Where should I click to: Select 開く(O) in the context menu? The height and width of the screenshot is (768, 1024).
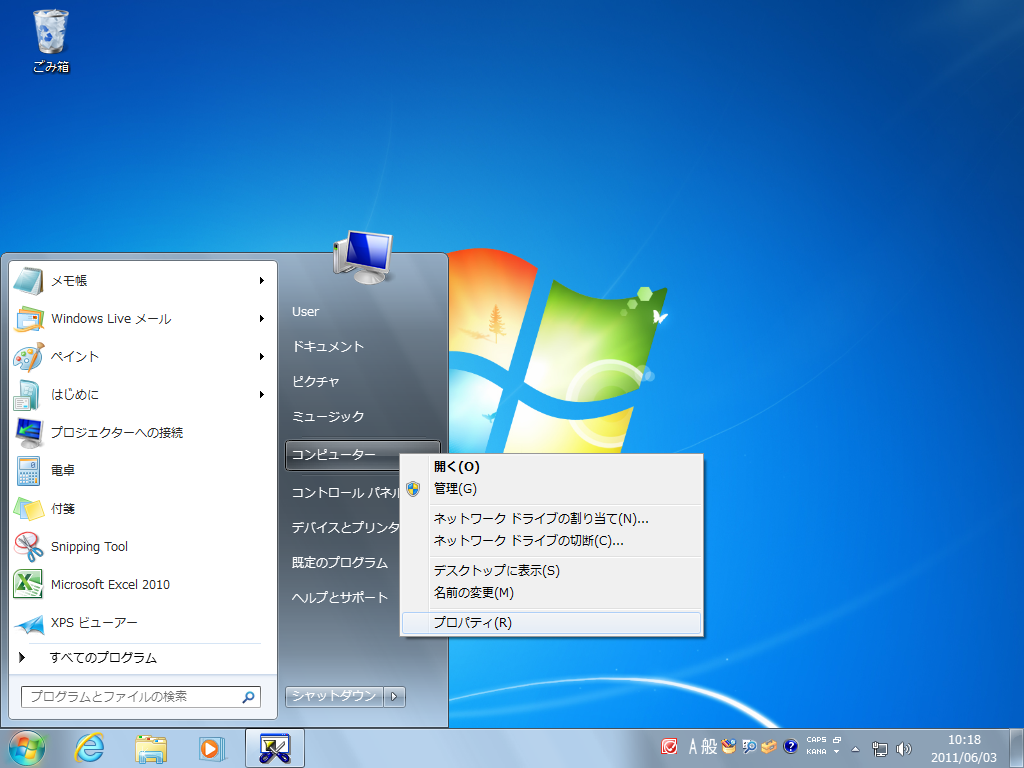pyautogui.click(x=552, y=467)
